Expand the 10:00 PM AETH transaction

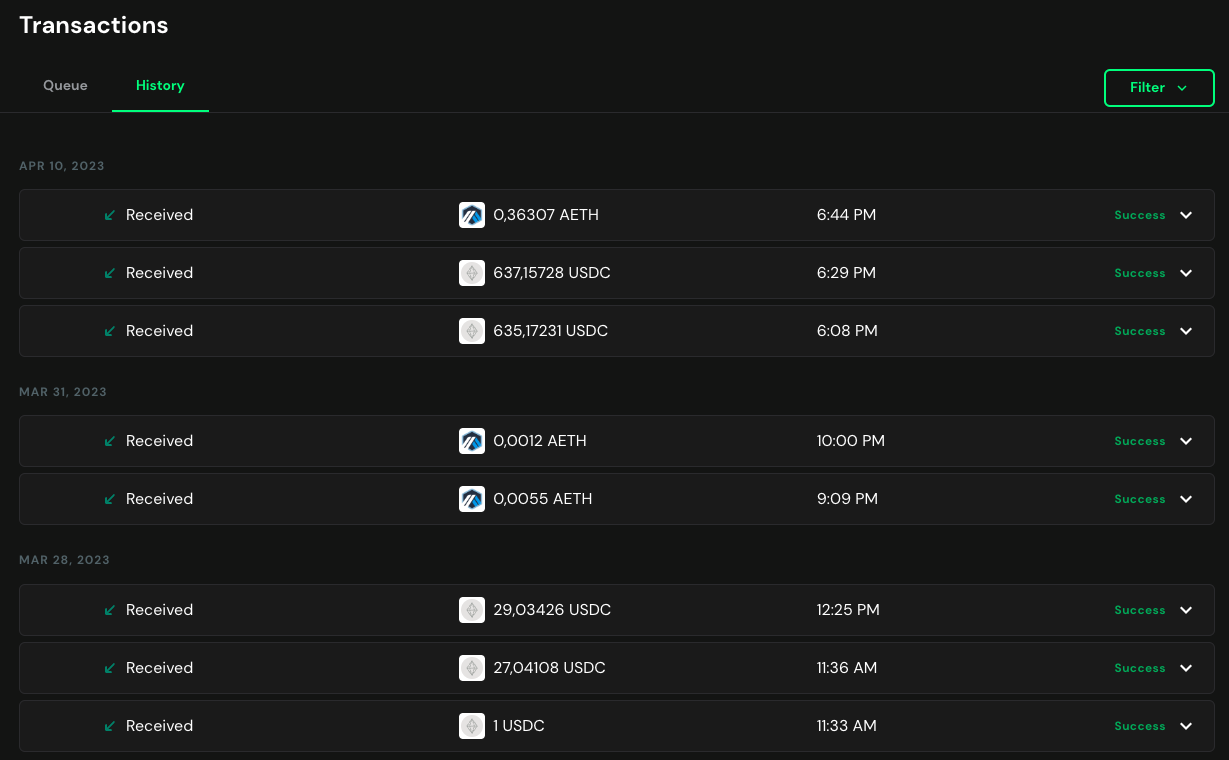point(1186,440)
